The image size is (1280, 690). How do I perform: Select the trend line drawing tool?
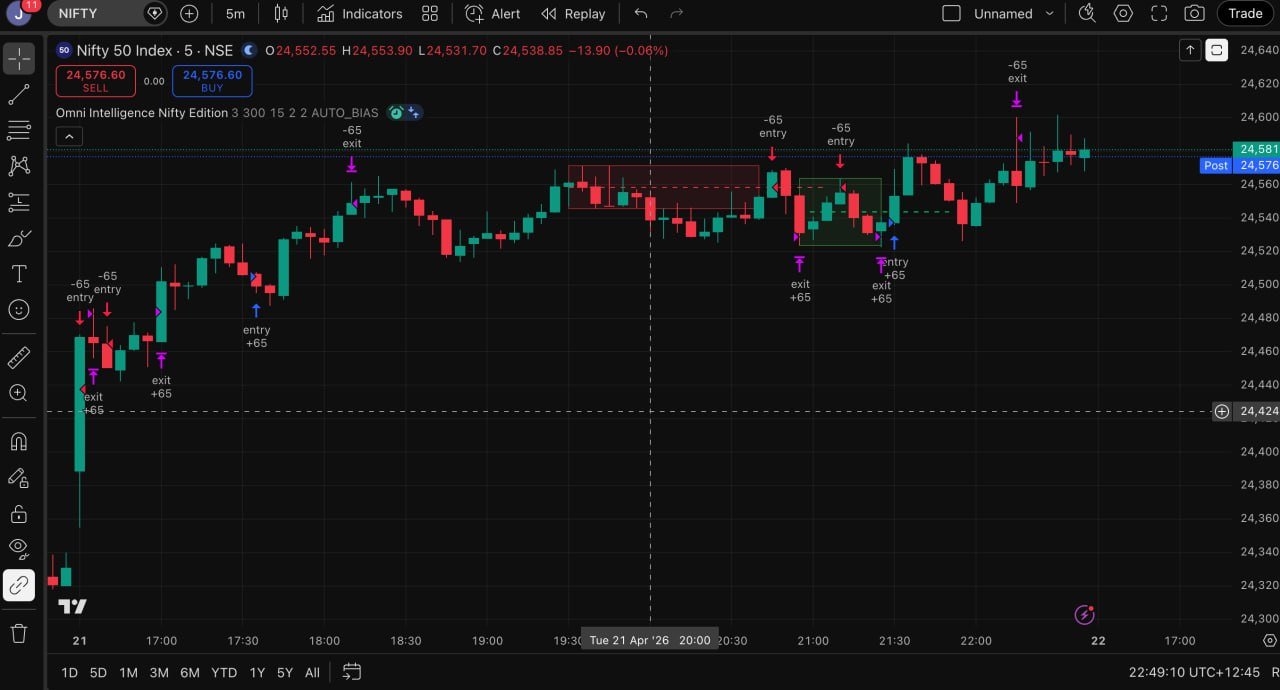click(19, 95)
